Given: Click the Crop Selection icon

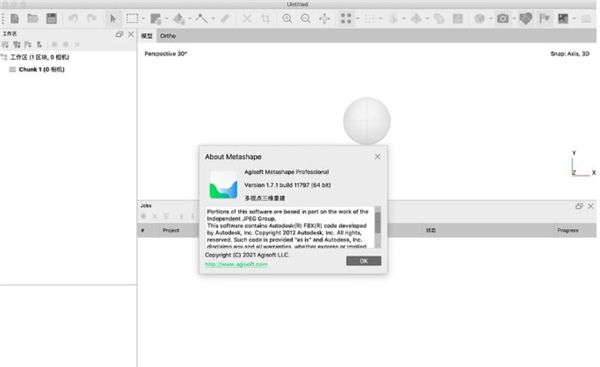Looking at the screenshot, I should click(x=266, y=18).
